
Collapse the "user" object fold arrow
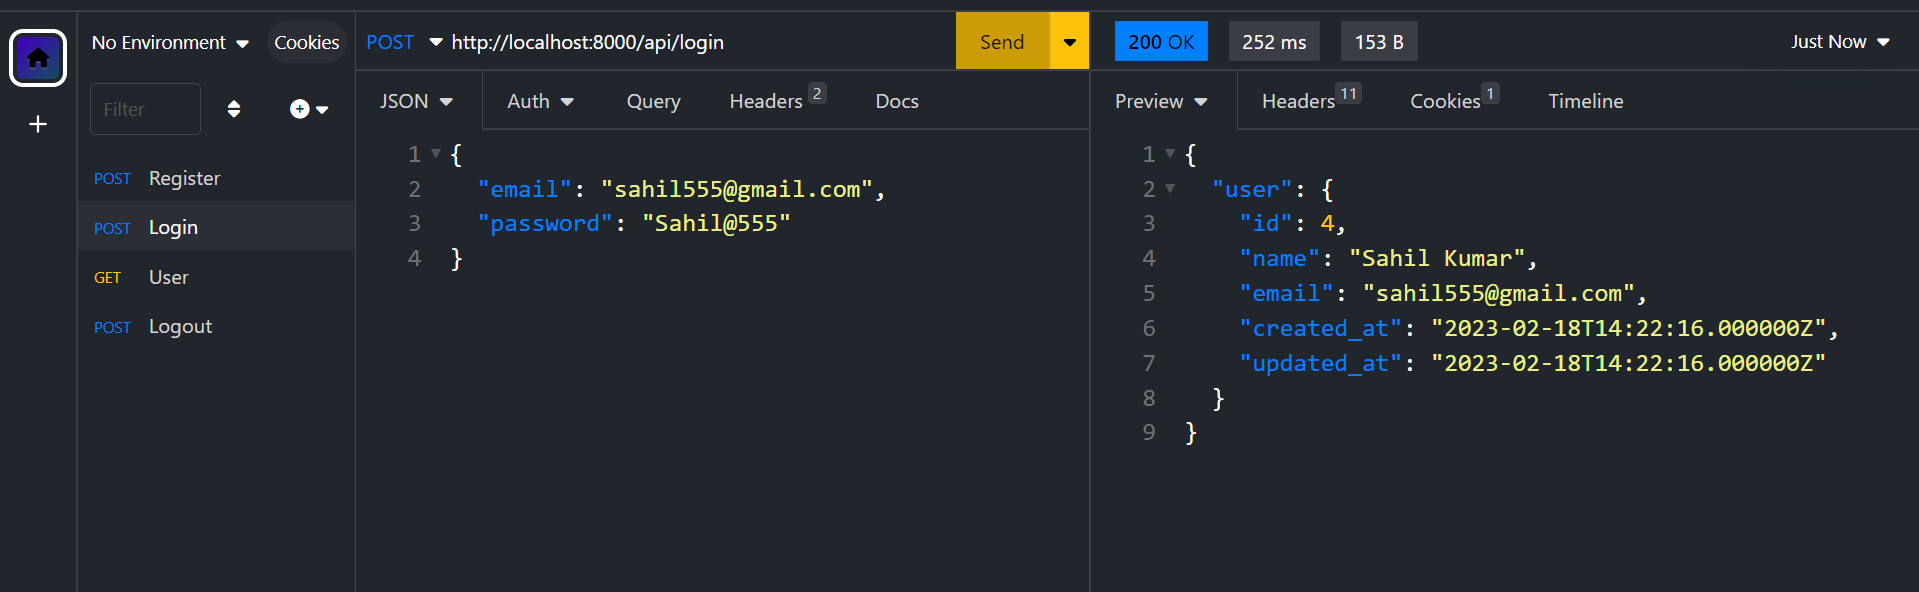click(1170, 188)
